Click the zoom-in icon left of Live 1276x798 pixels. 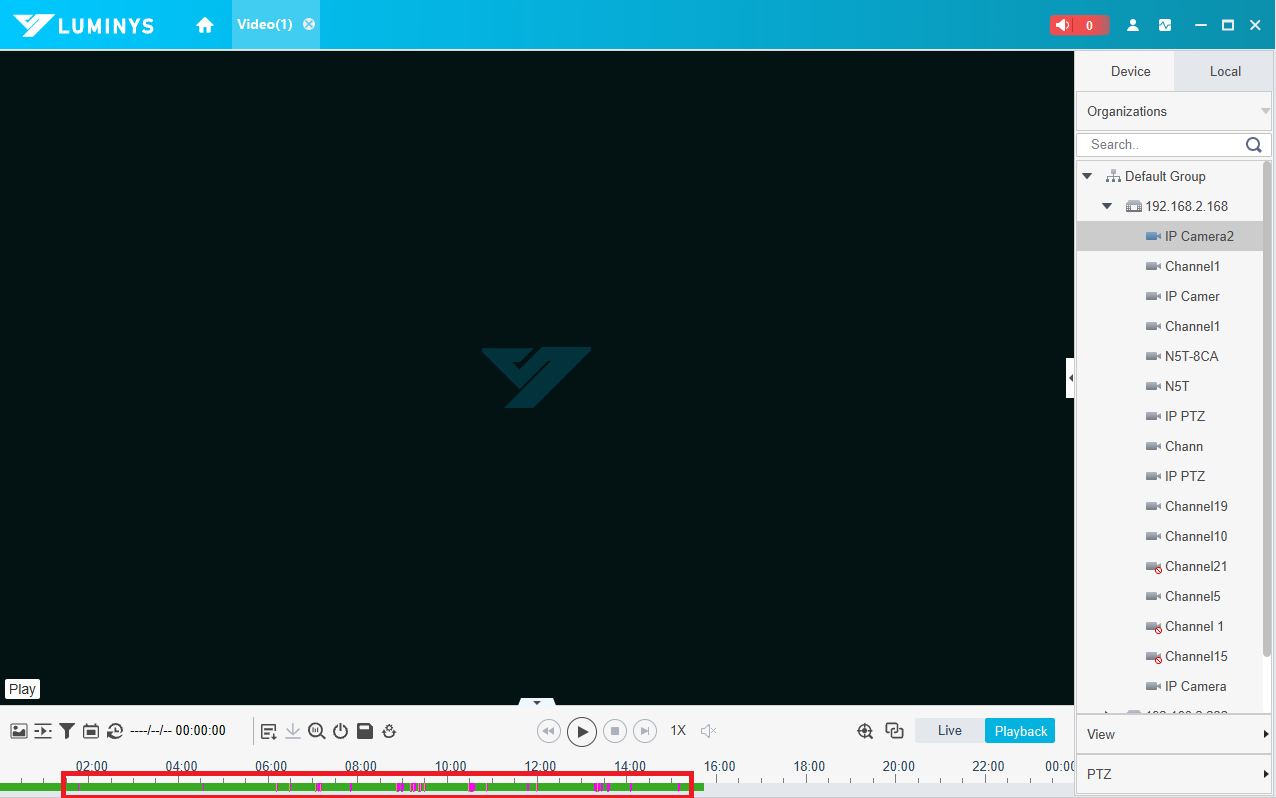[866, 731]
